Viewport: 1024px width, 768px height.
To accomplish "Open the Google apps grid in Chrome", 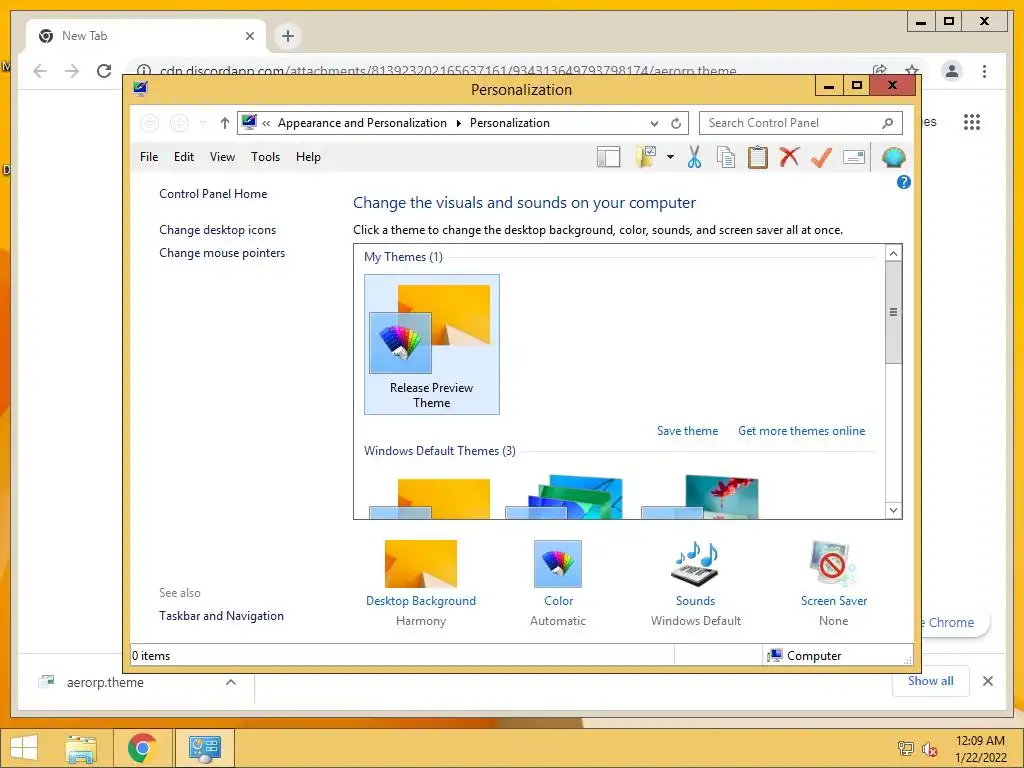I will coord(972,122).
